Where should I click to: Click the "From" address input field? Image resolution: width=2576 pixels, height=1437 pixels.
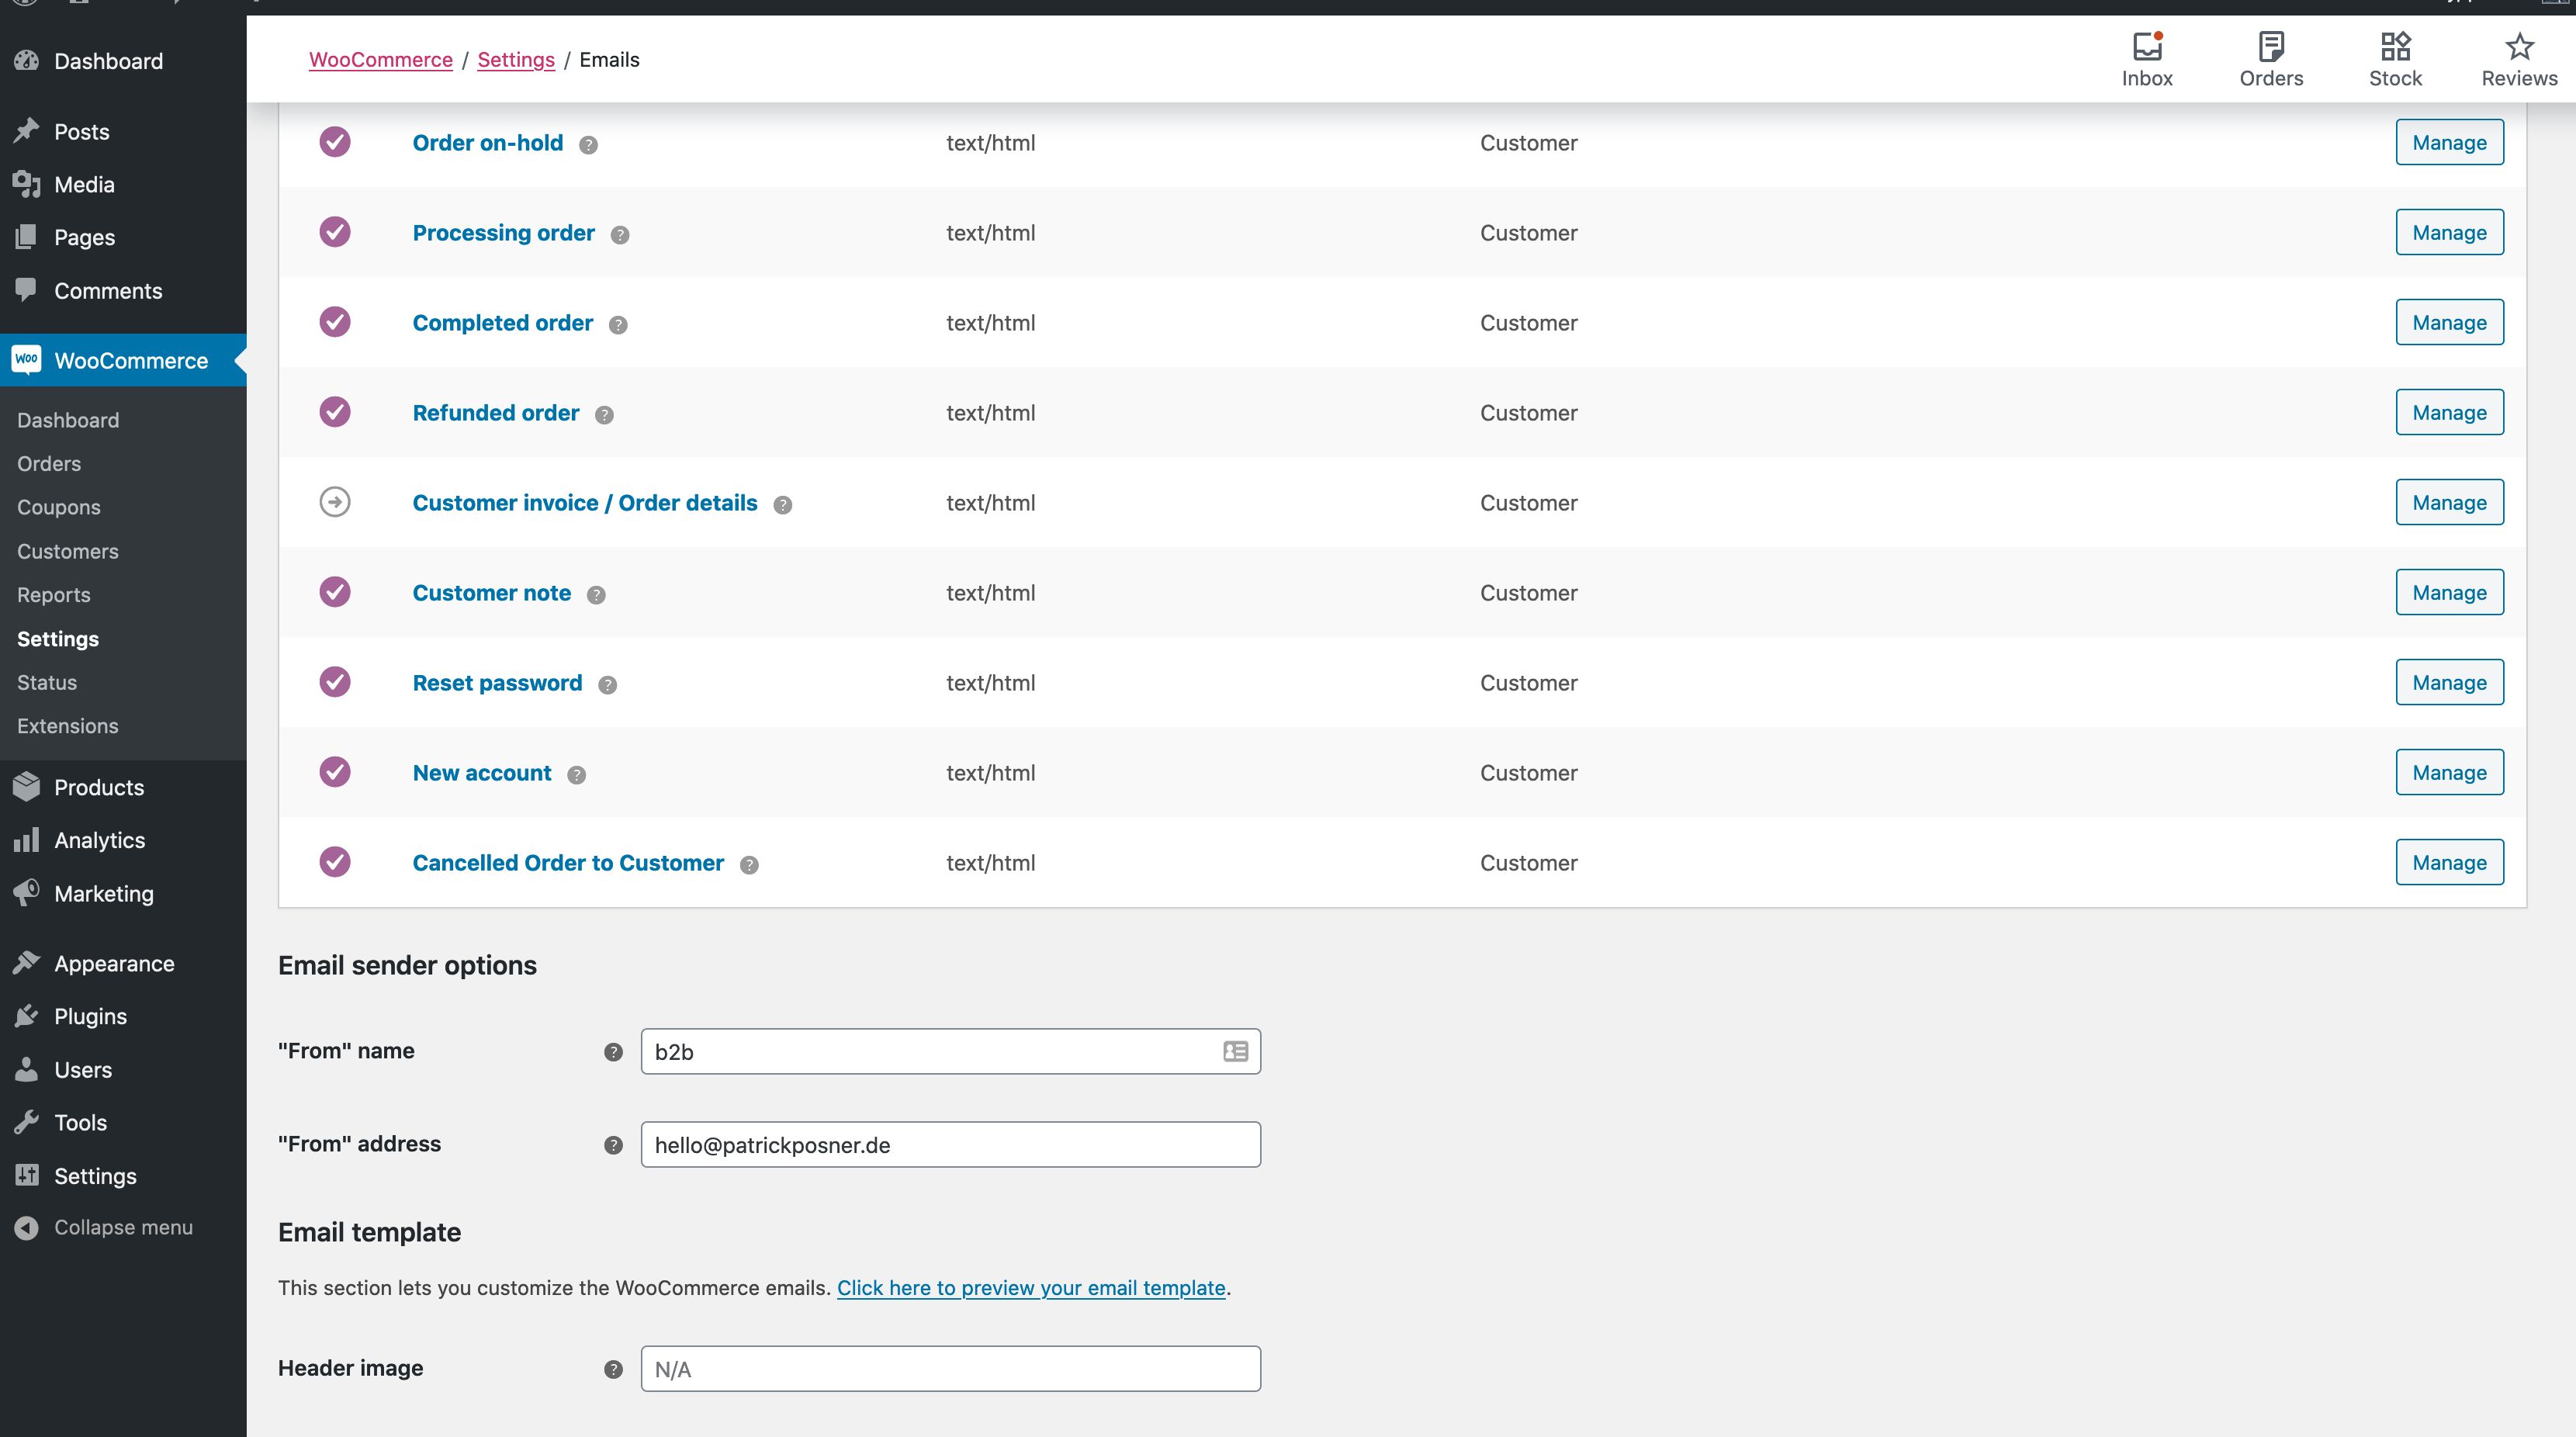pos(951,1144)
